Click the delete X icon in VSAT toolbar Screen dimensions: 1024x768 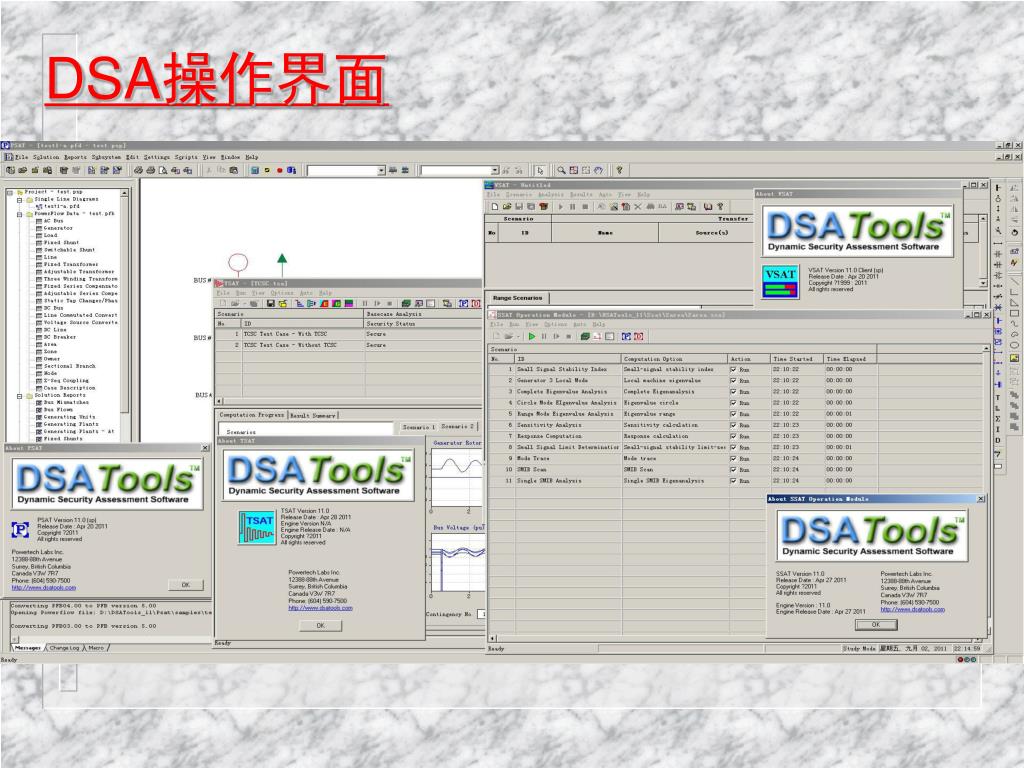pos(638,207)
